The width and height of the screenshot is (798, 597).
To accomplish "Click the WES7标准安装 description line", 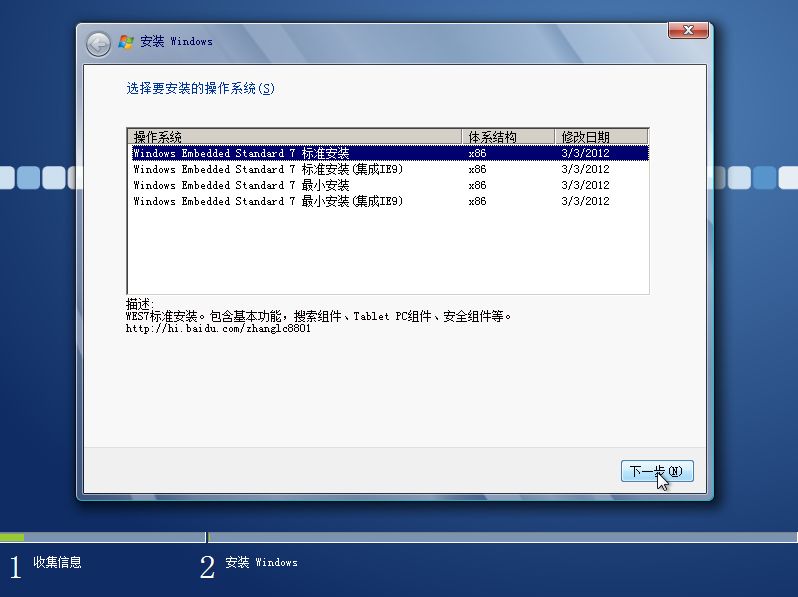I will click(x=319, y=317).
